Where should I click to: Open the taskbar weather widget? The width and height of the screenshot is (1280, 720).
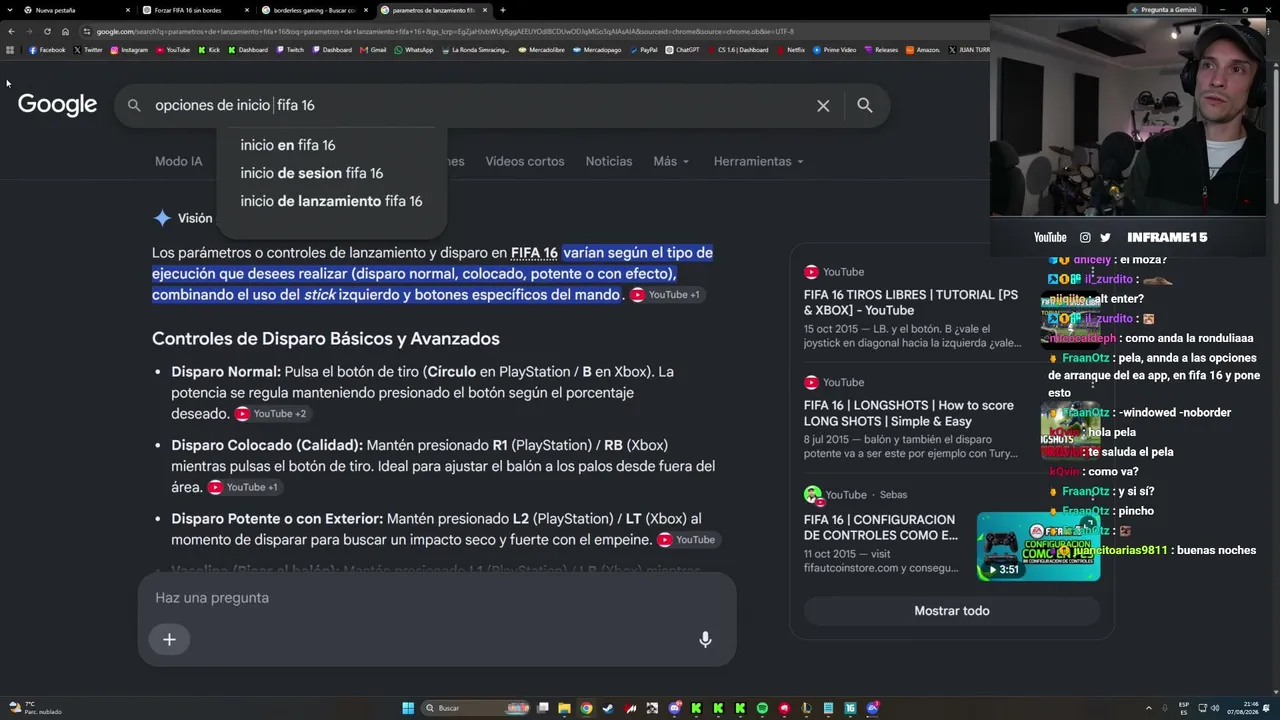[36, 708]
